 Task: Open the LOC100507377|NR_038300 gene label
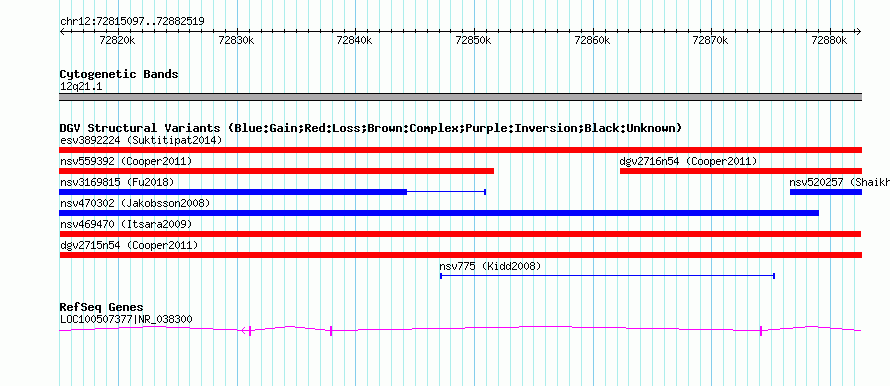point(126,320)
